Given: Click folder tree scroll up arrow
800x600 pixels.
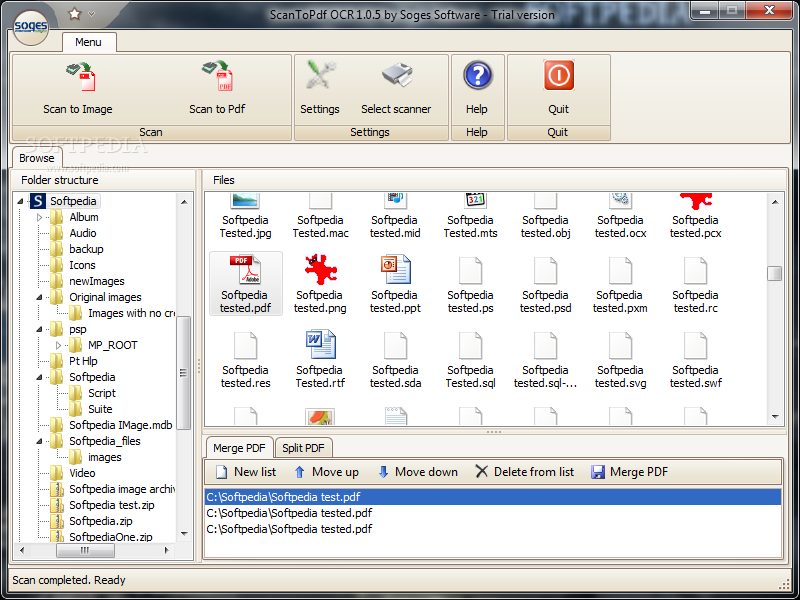Looking at the screenshot, I should [184, 202].
